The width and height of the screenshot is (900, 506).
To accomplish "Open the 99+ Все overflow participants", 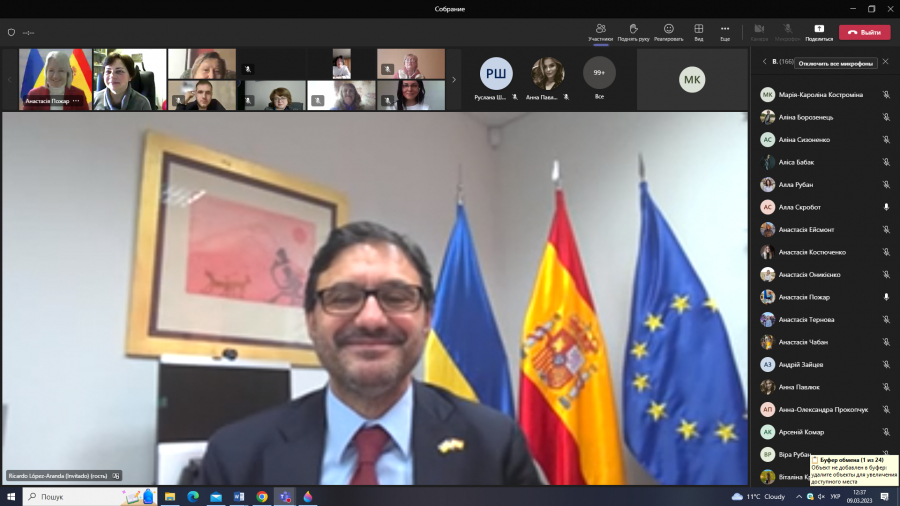I will click(x=599, y=73).
